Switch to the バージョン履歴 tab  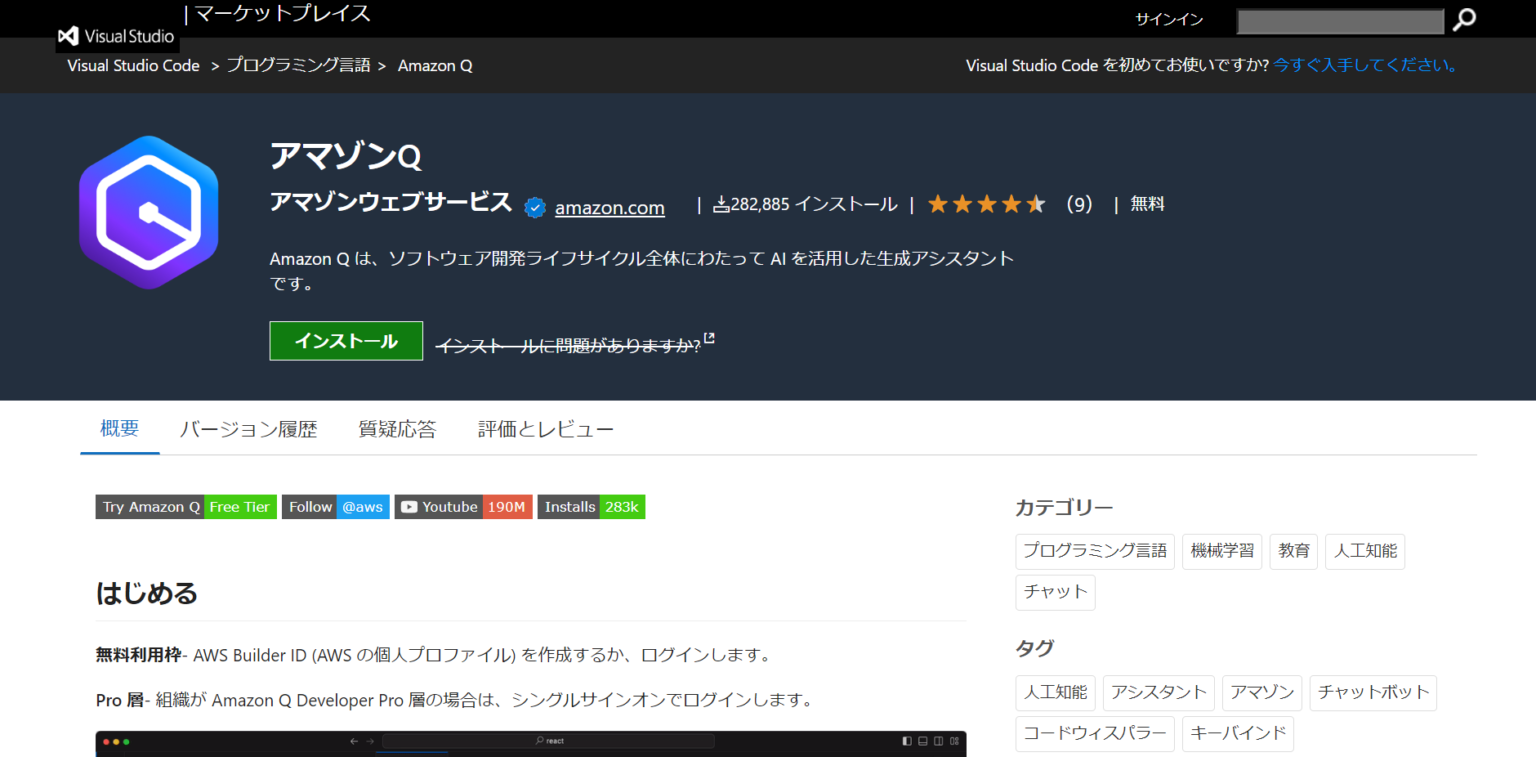[x=248, y=428]
